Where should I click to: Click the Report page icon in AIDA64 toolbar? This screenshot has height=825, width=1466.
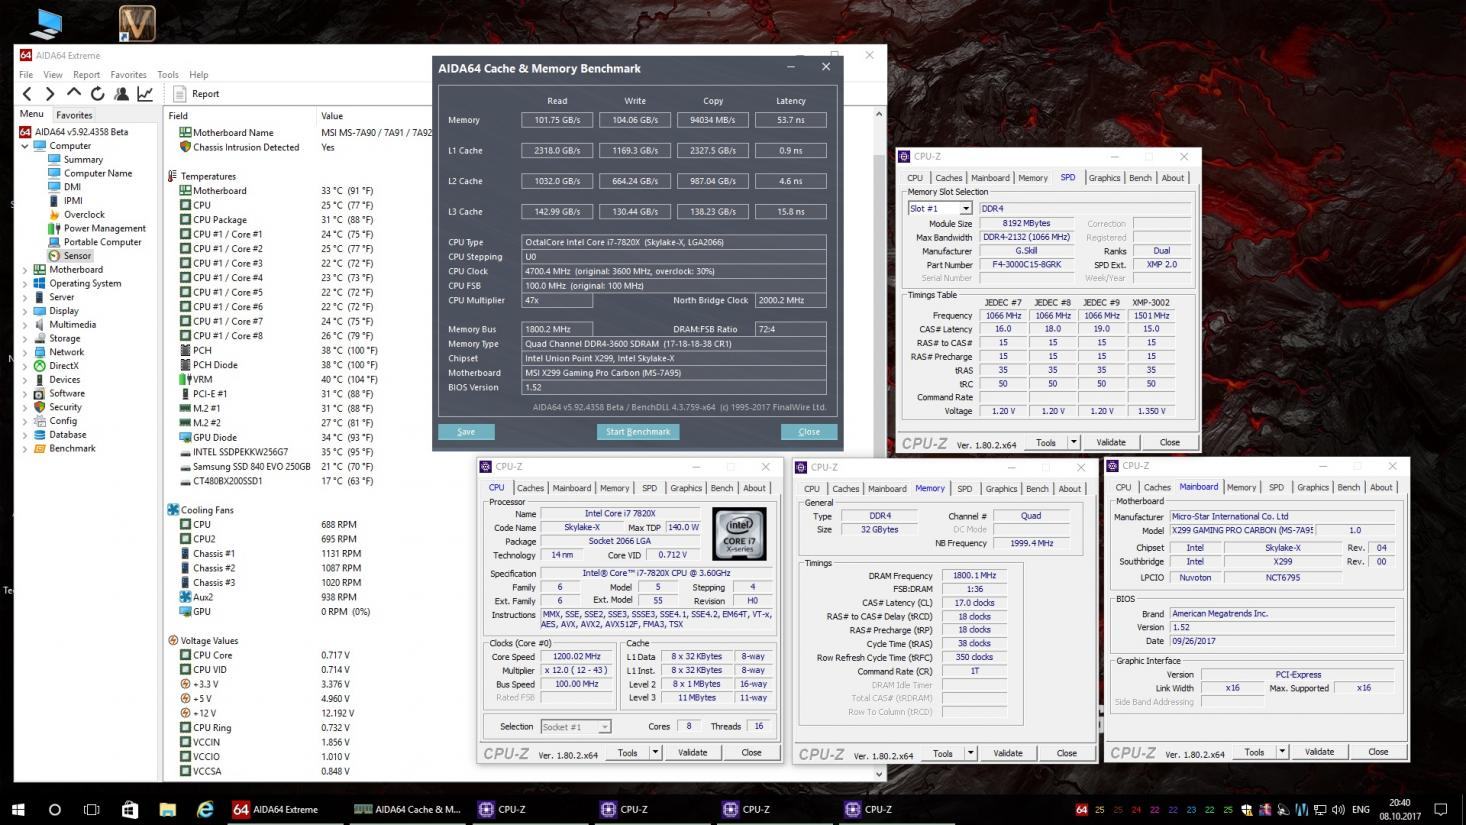click(x=180, y=94)
